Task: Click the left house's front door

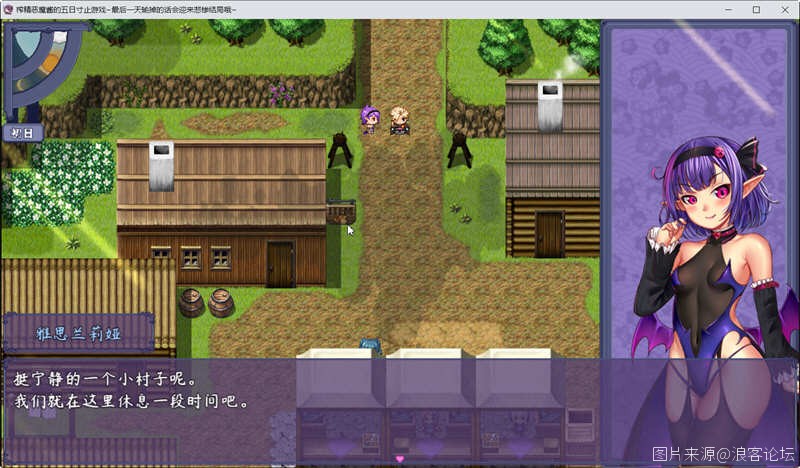Action: click(x=280, y=263)
